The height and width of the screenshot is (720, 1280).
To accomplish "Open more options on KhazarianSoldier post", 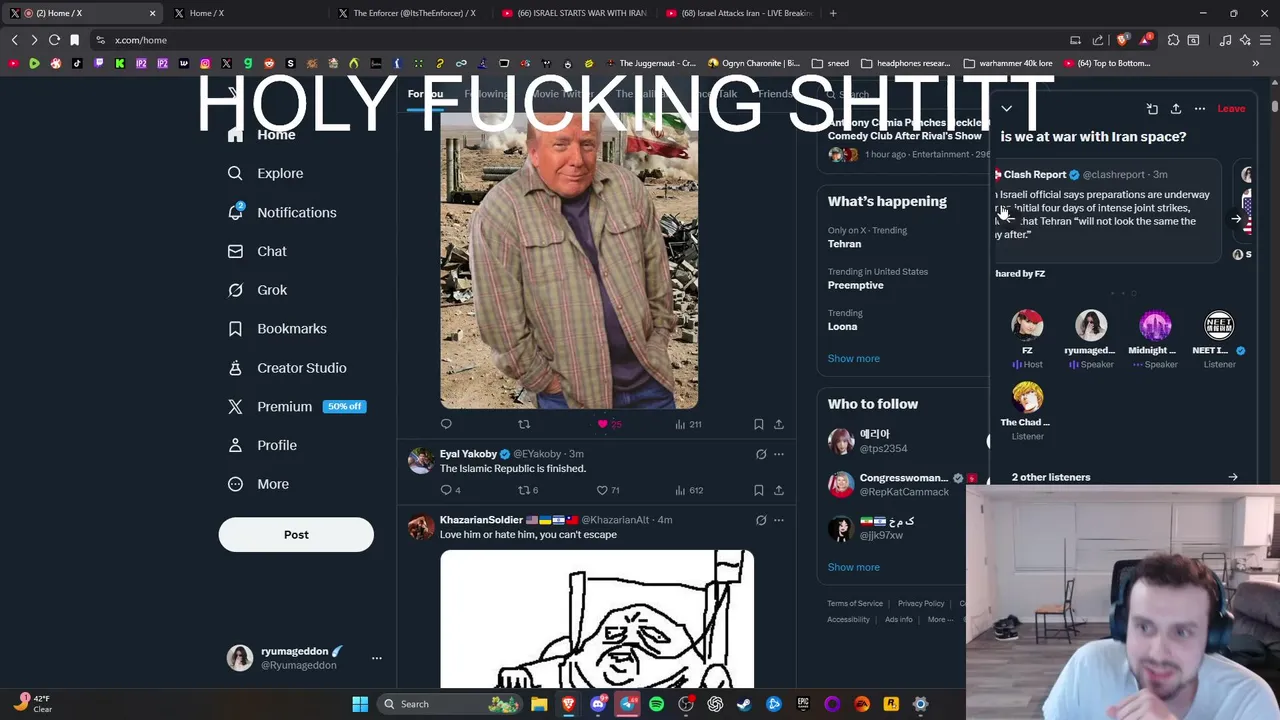I will click(x=778, y=520).
